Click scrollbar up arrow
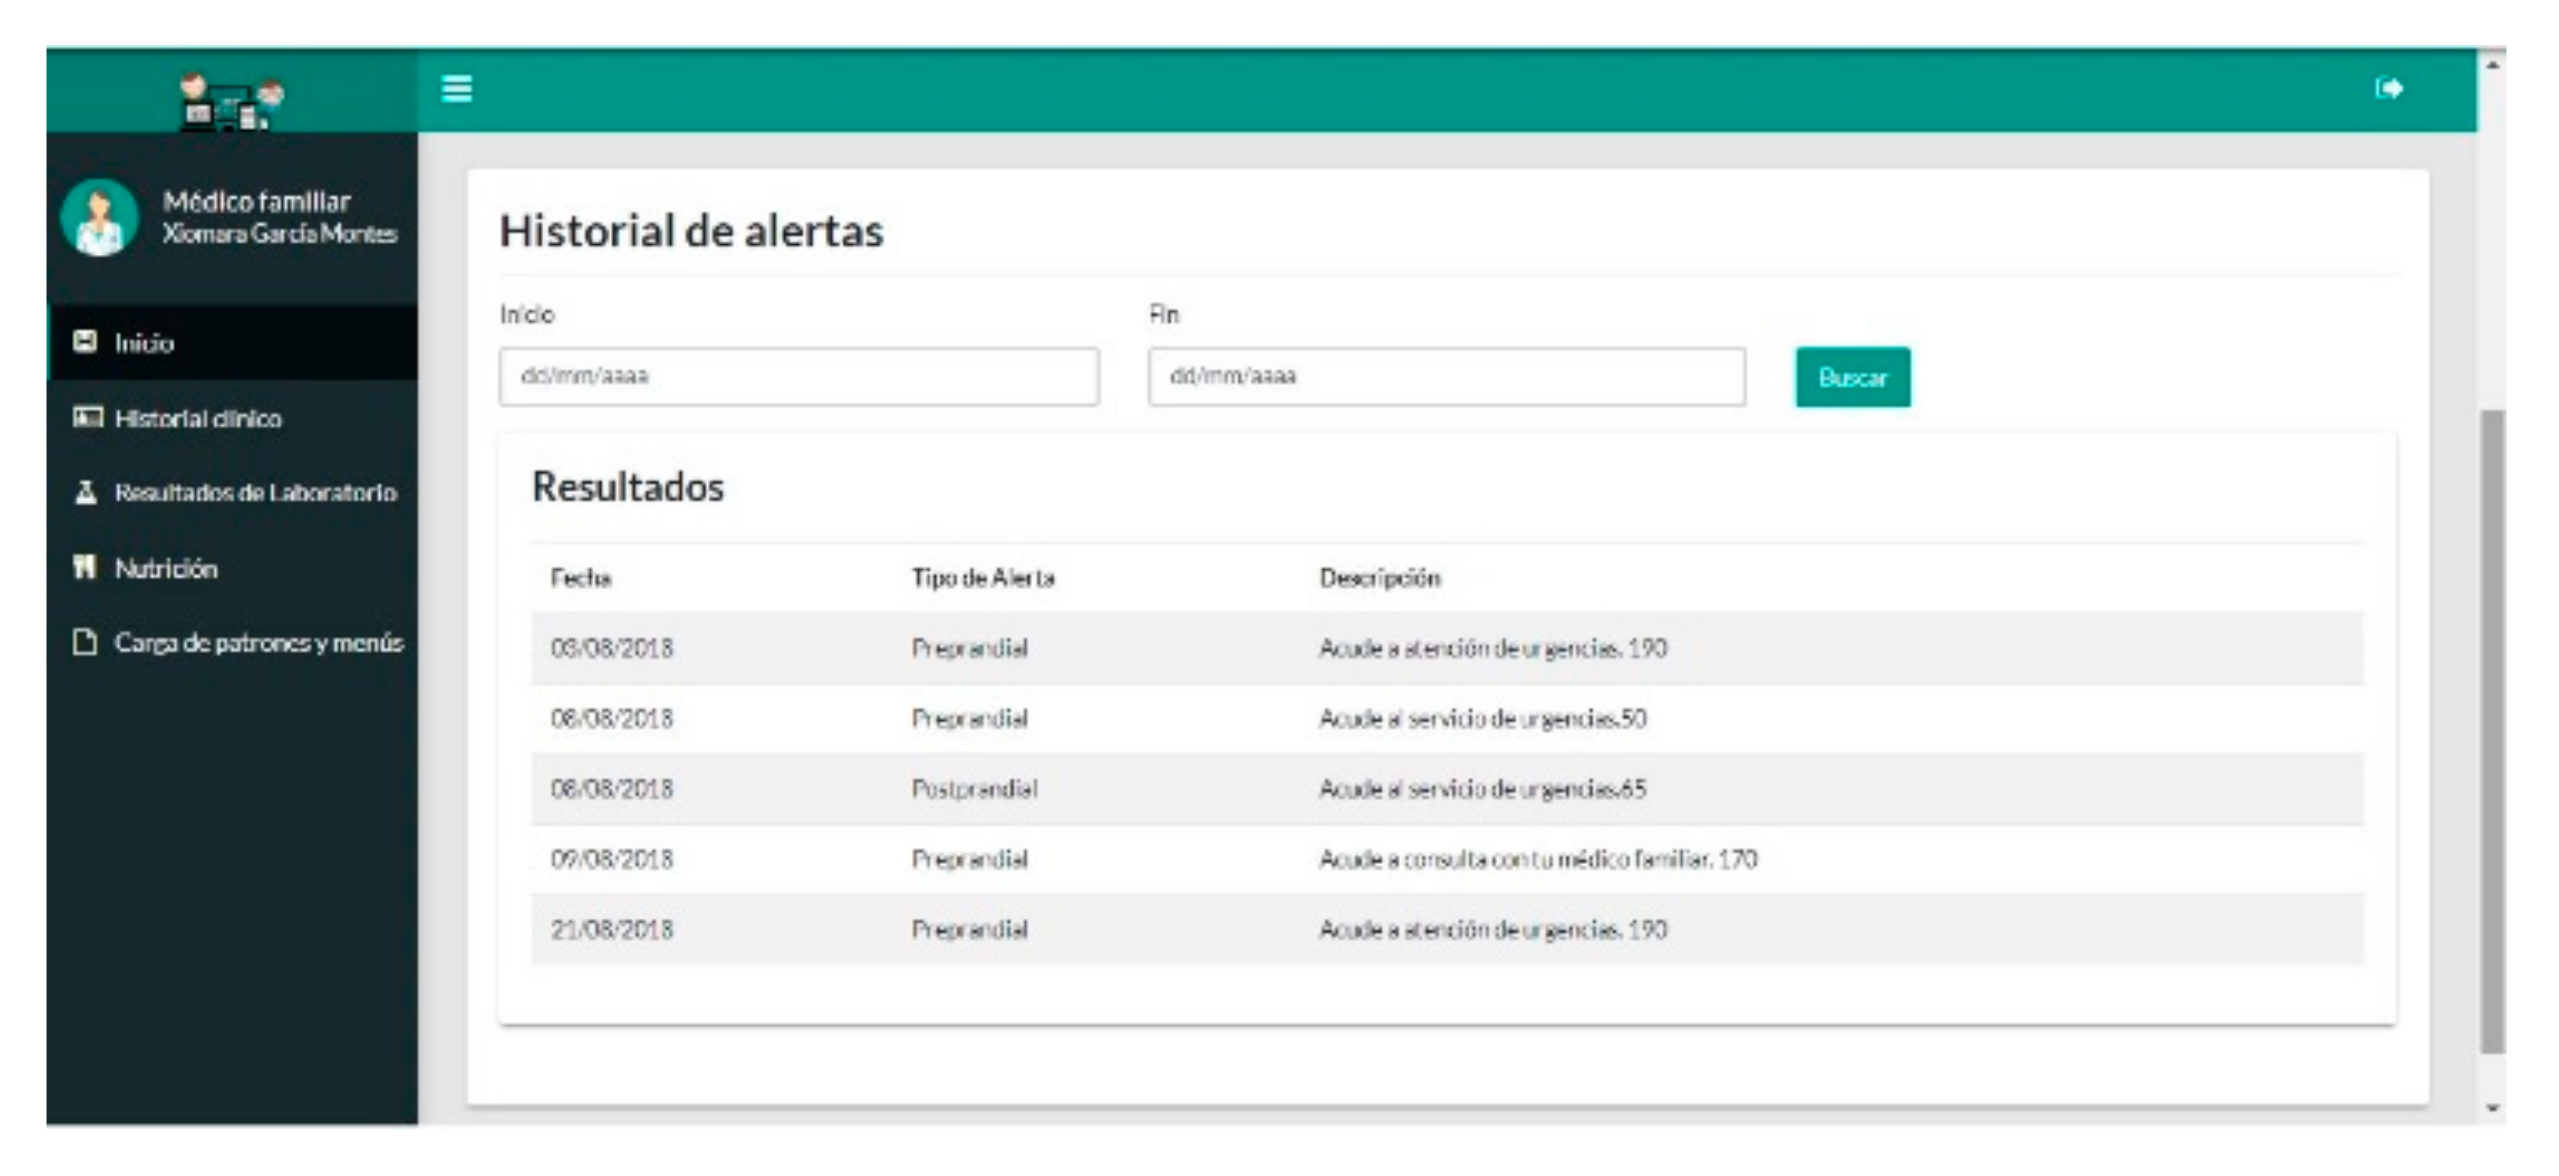The width and height of the screenshot is (2559, 1176). (x=2492, y=65)
